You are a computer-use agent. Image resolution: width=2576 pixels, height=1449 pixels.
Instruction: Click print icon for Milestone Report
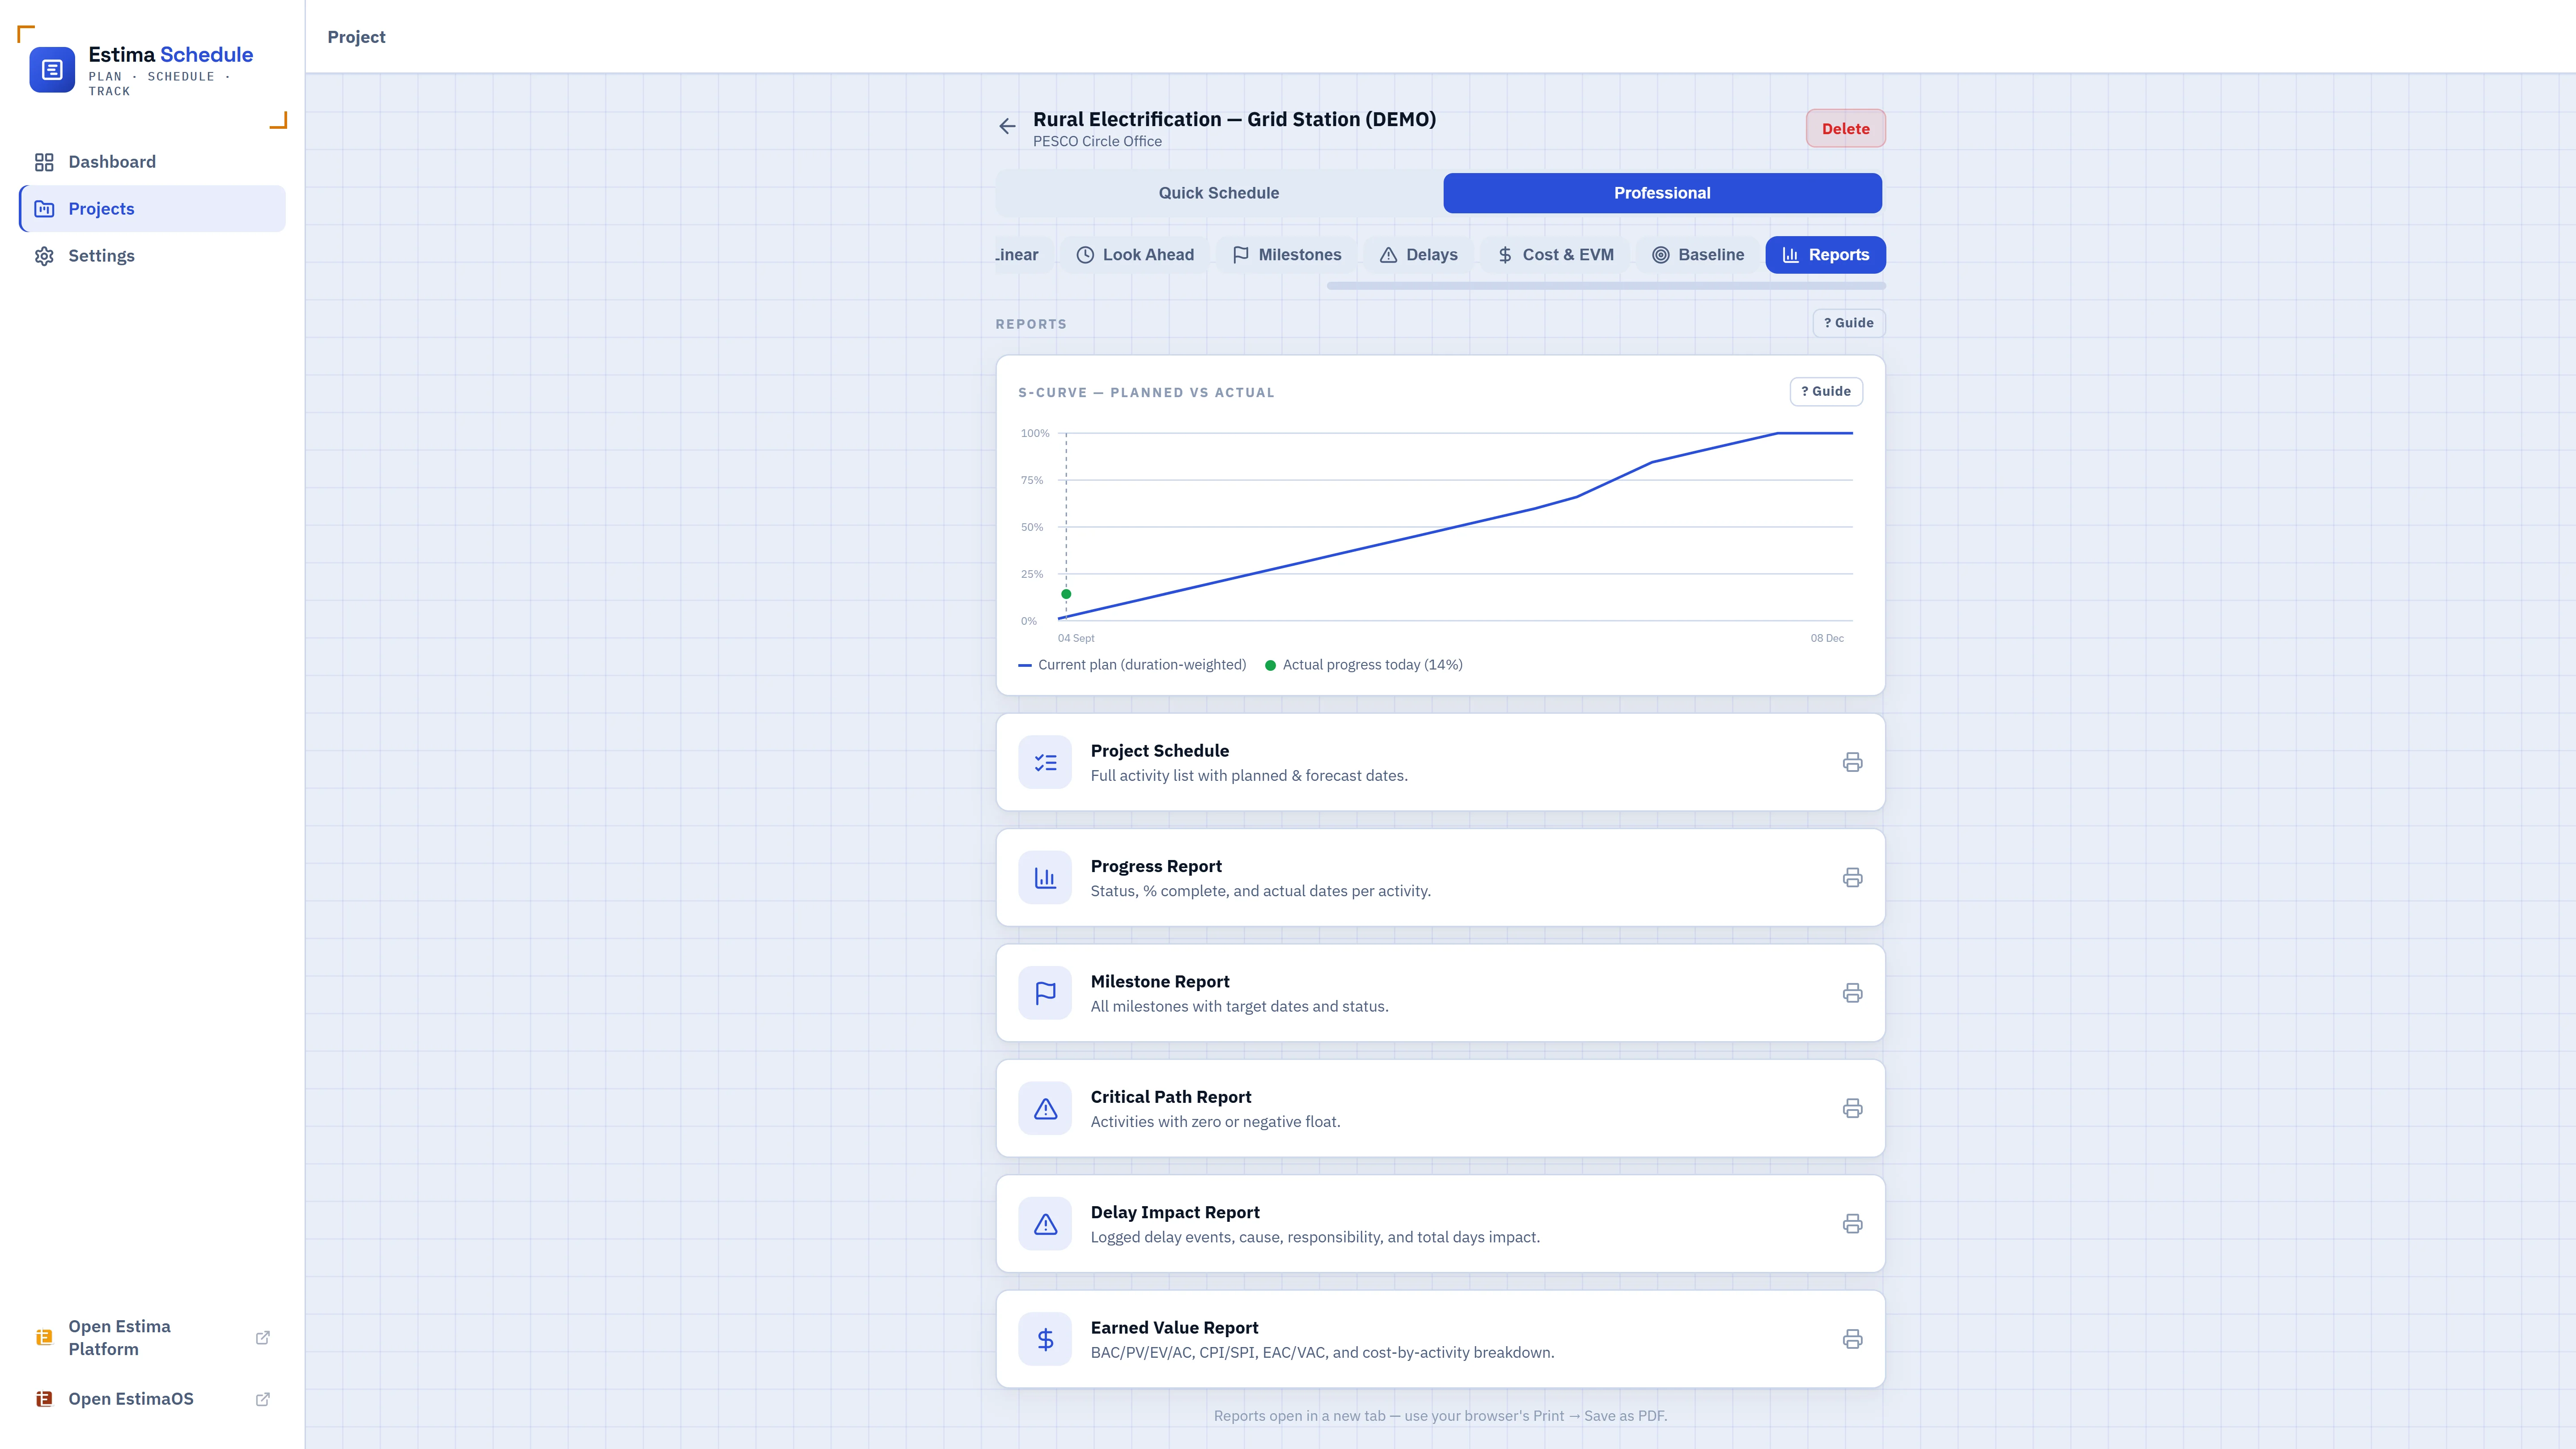pyautogui.click(x=1852, y=993)
